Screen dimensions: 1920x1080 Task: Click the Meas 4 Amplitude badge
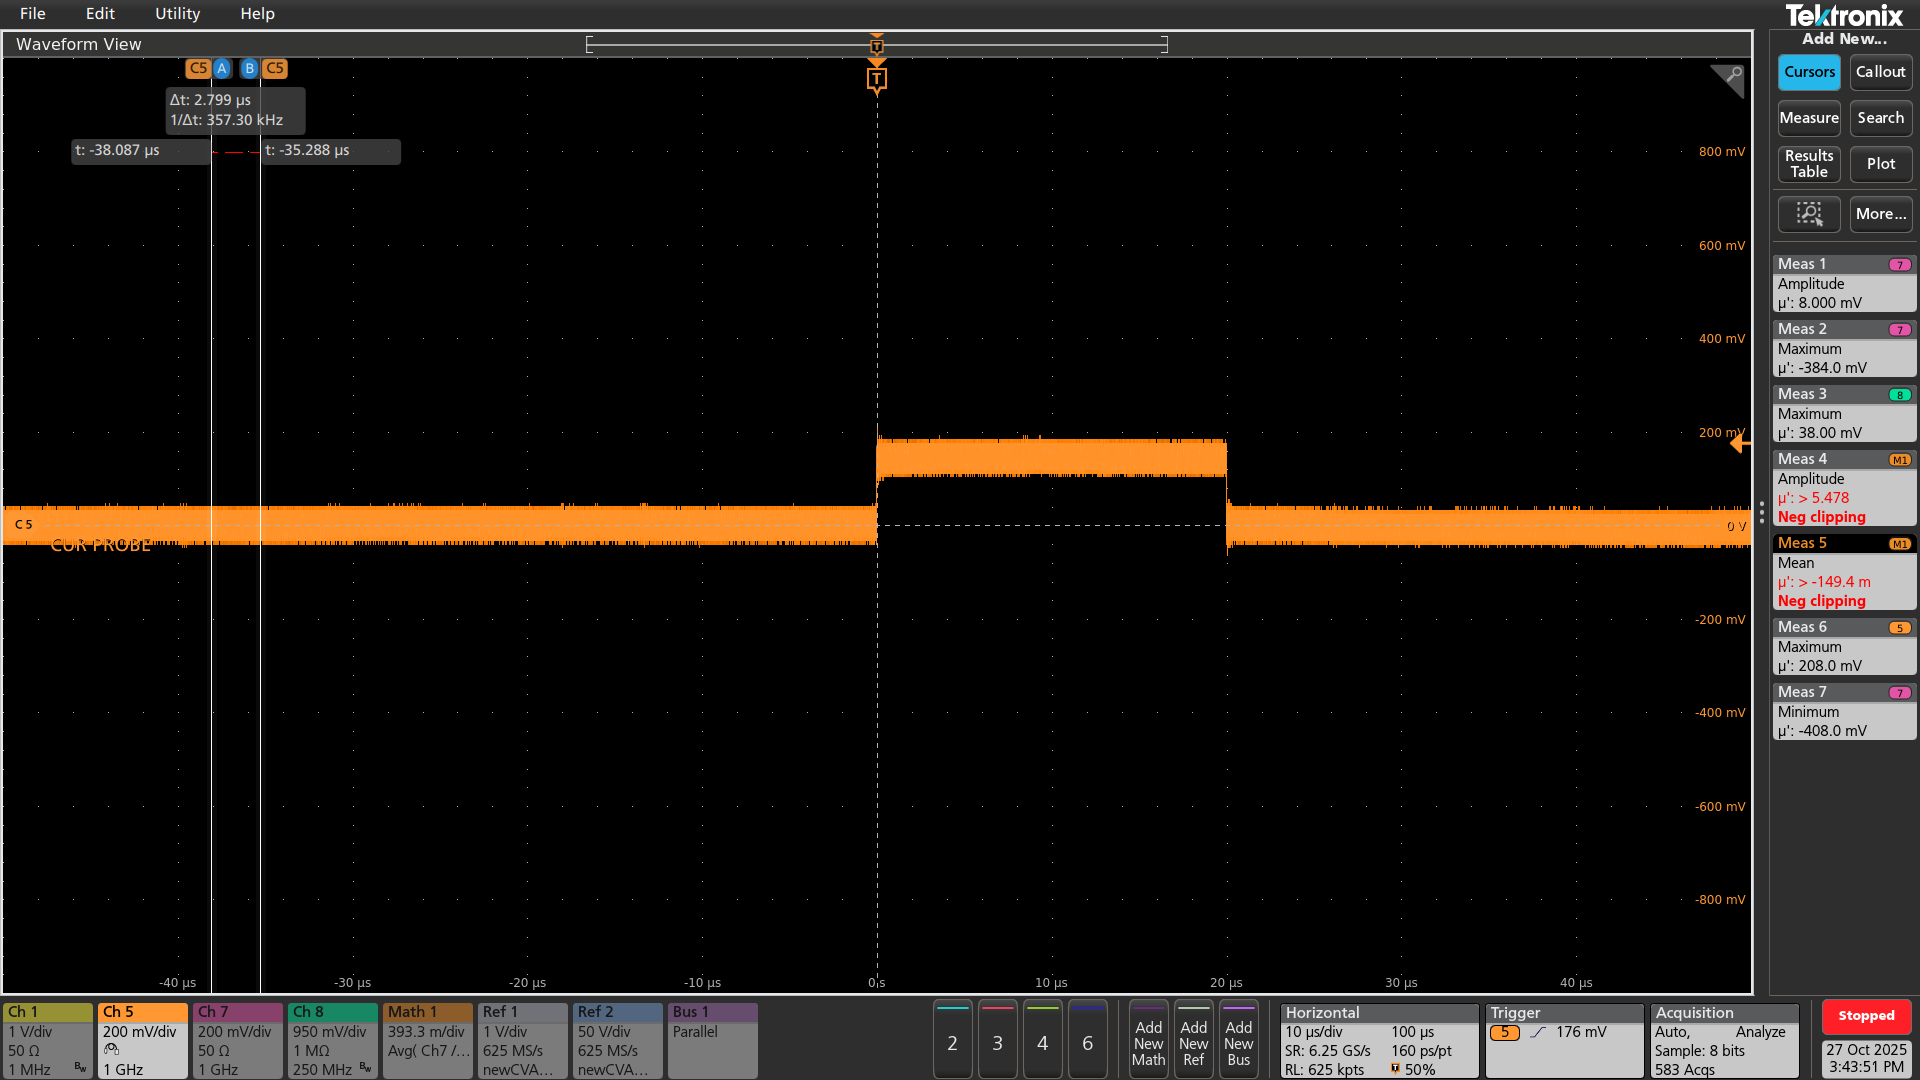tap(1843, 488)
